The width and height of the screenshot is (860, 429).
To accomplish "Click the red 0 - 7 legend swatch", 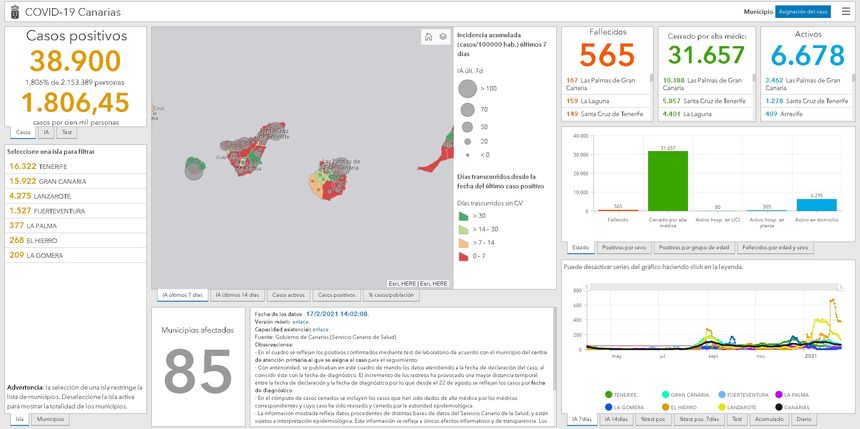I will [464, 255].
